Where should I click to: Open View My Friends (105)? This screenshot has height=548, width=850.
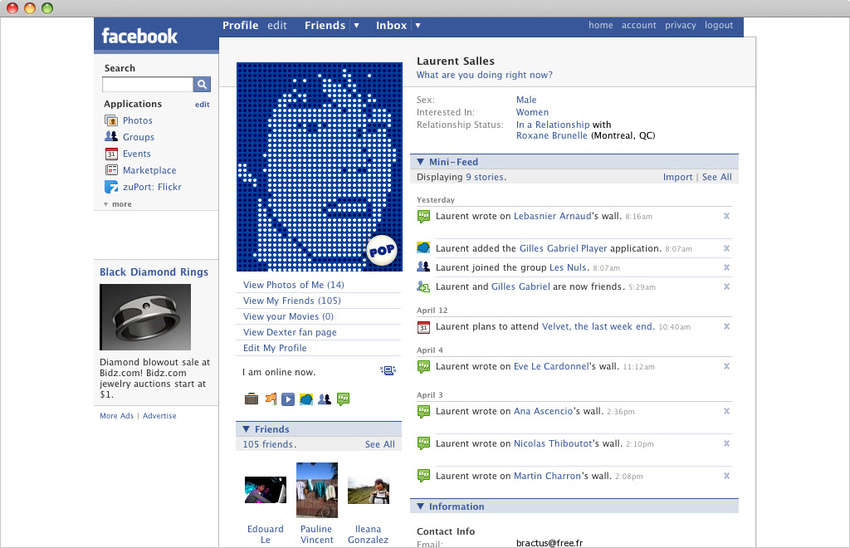[x=292, y=300]
